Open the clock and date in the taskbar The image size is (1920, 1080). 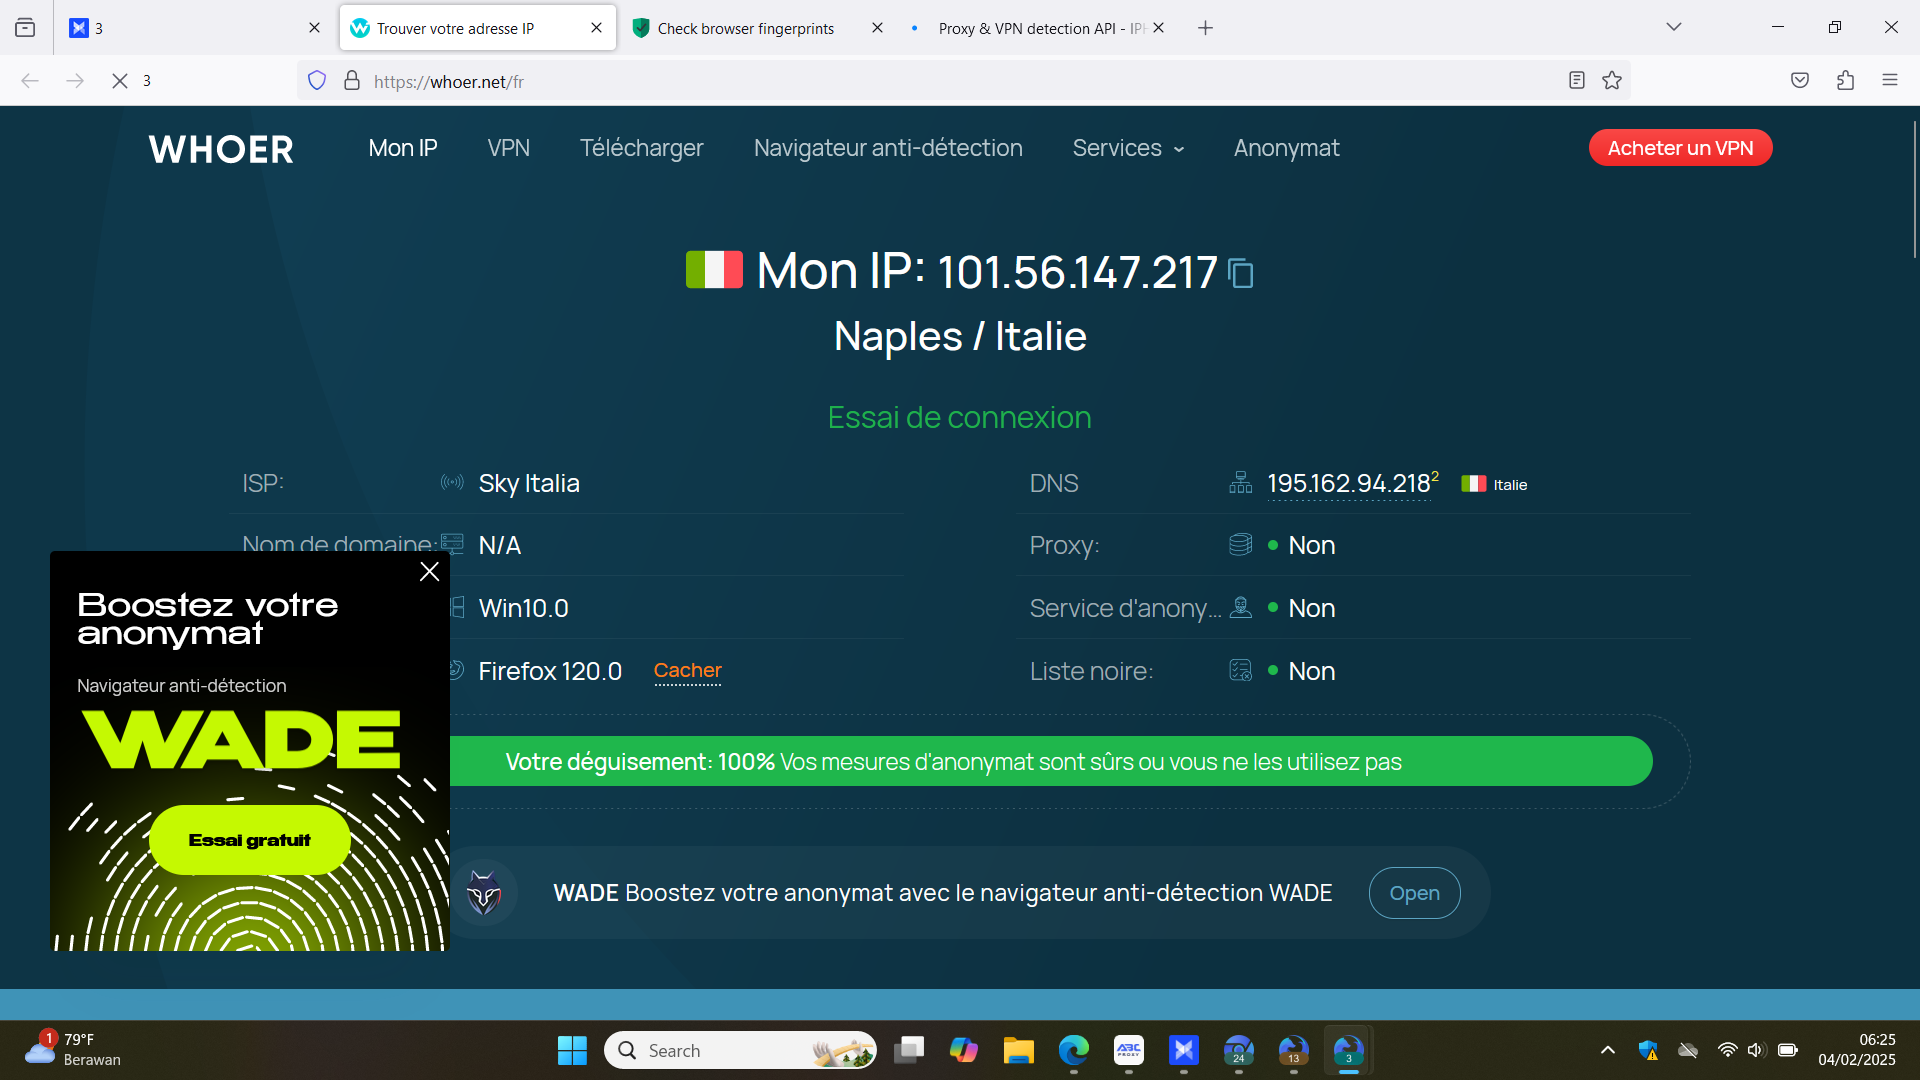(x=1857, y=1050)
